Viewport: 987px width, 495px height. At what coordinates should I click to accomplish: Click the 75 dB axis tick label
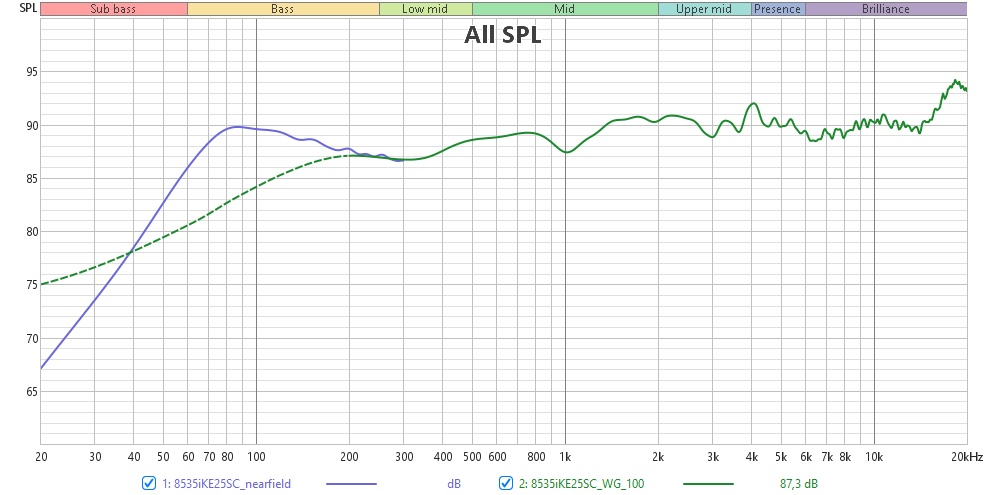tap(31, 285)
